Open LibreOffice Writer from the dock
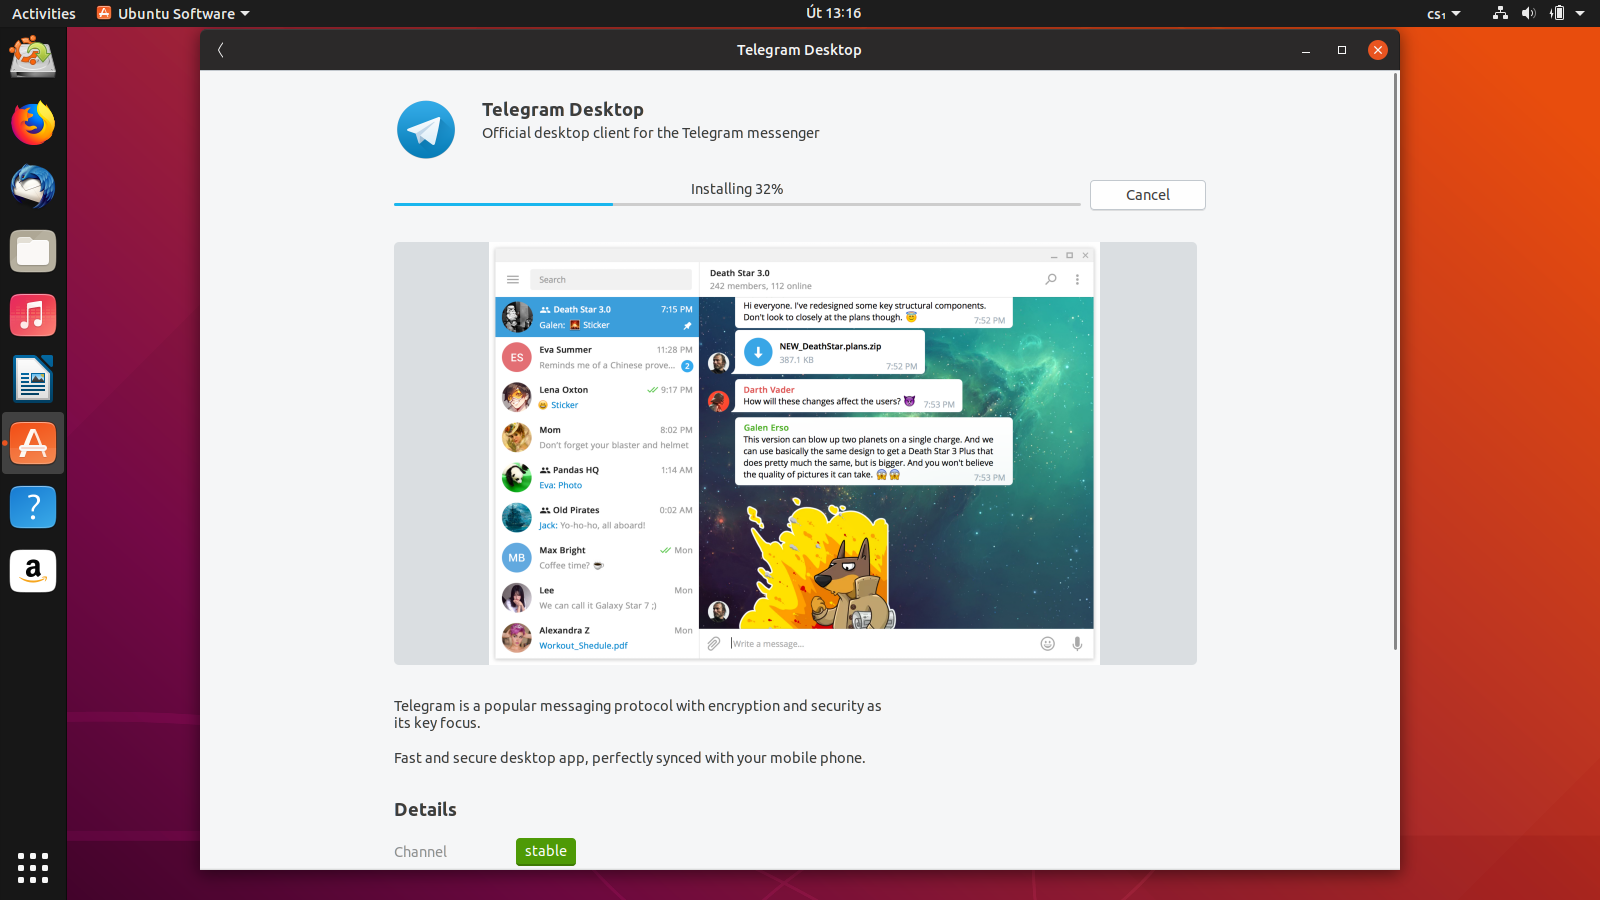 (x=33, y=379)
